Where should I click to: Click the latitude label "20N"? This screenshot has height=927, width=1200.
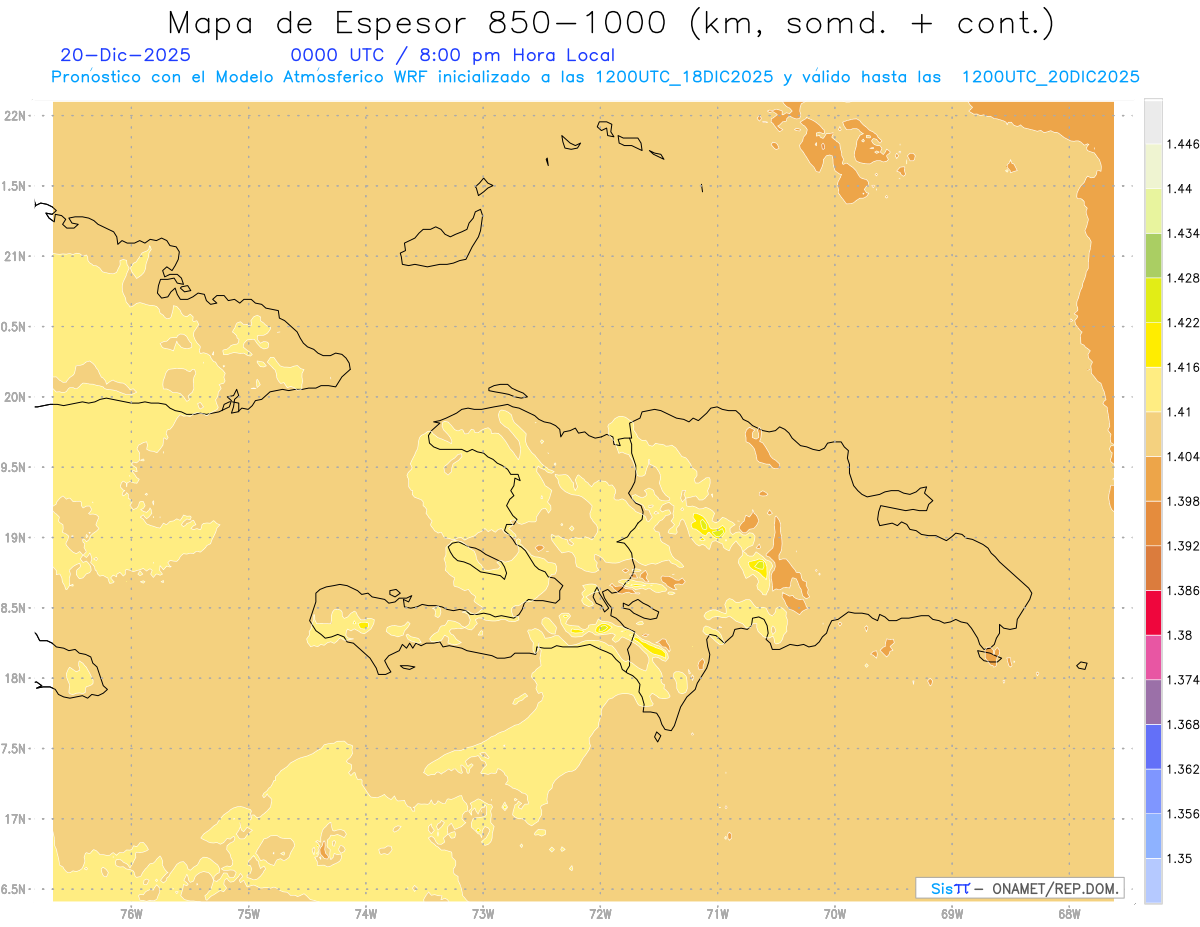tap(15, 397)
